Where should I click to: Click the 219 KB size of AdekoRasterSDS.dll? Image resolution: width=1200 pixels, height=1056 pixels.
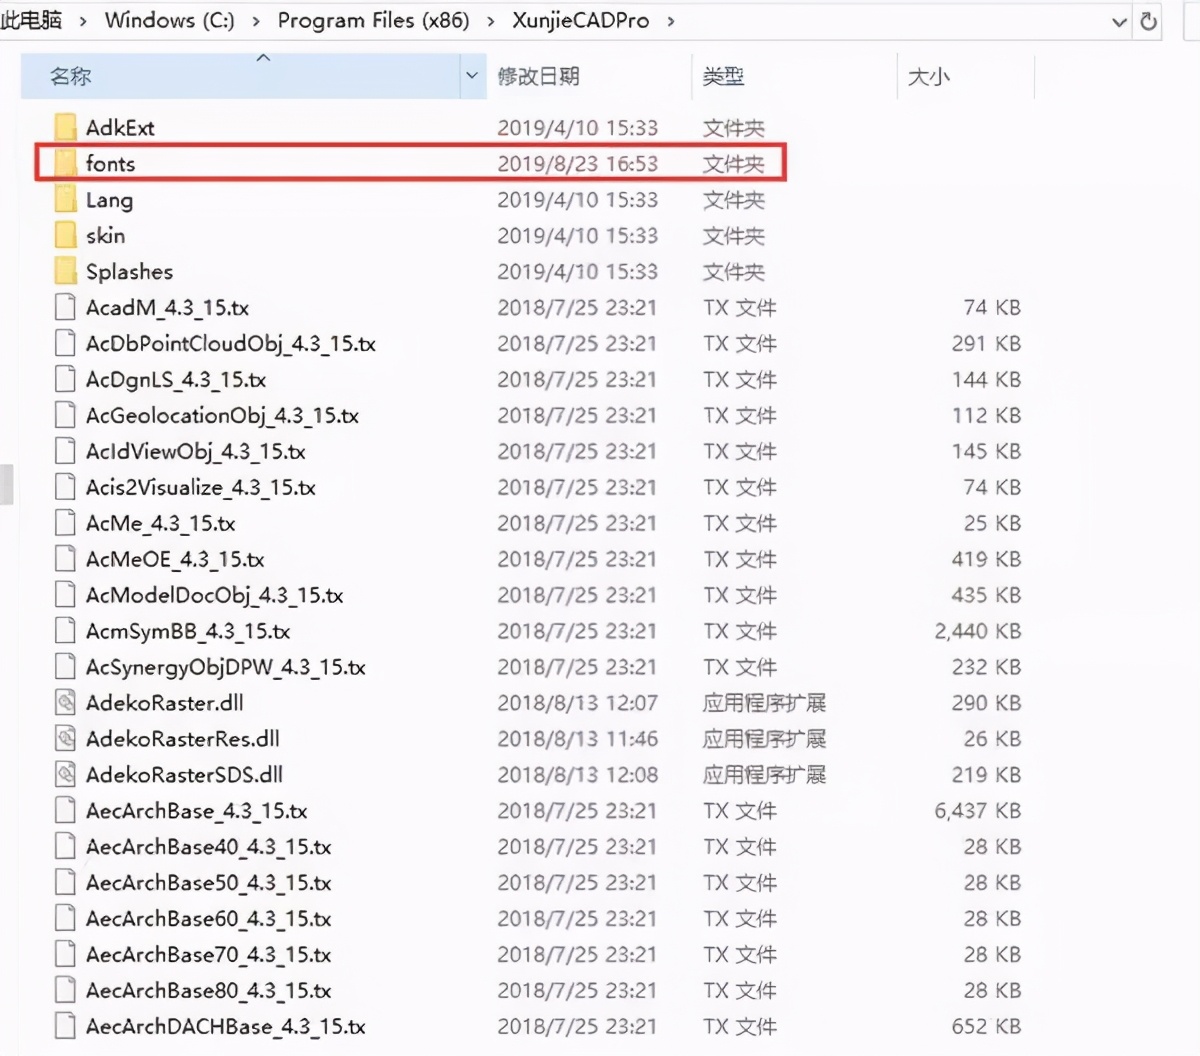point(986,775)
